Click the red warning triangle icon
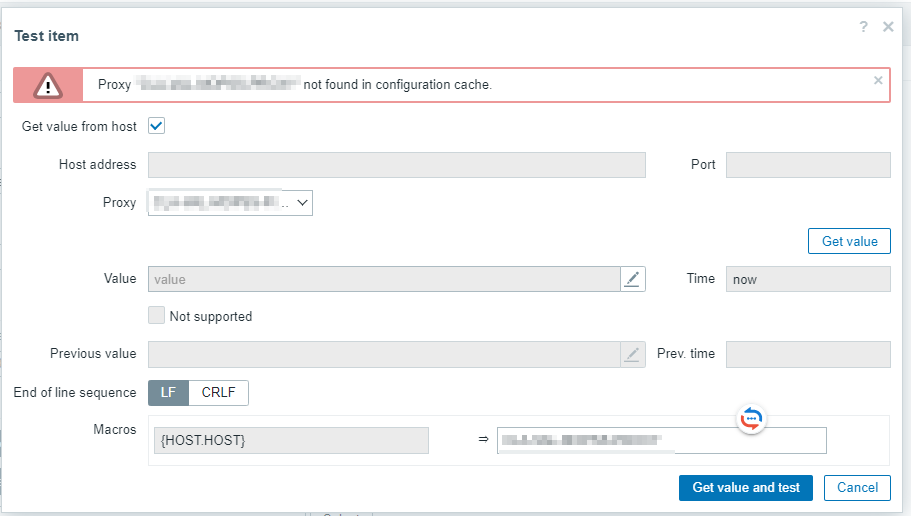Screen dimensions: 911x516 (48, 85)
